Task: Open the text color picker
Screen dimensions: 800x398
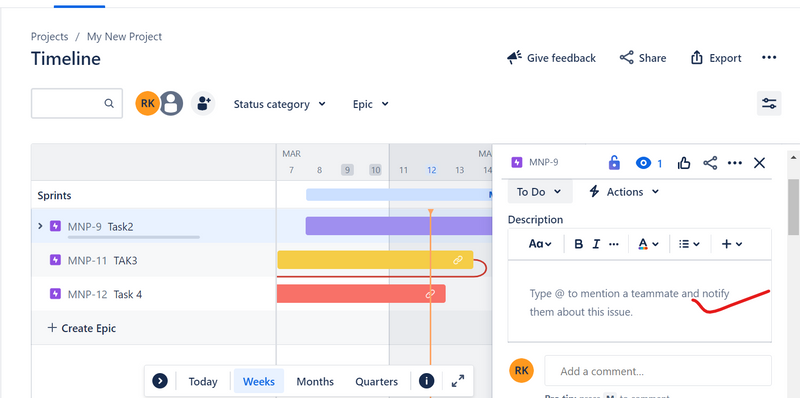Action: [x=648, y=244]
